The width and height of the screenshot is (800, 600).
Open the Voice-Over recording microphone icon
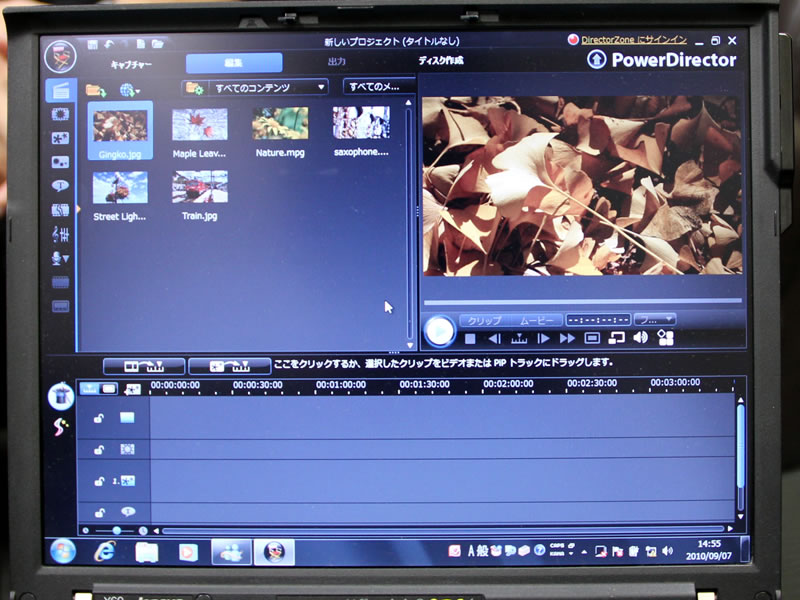pyautogui.click(x=60, y=258)
